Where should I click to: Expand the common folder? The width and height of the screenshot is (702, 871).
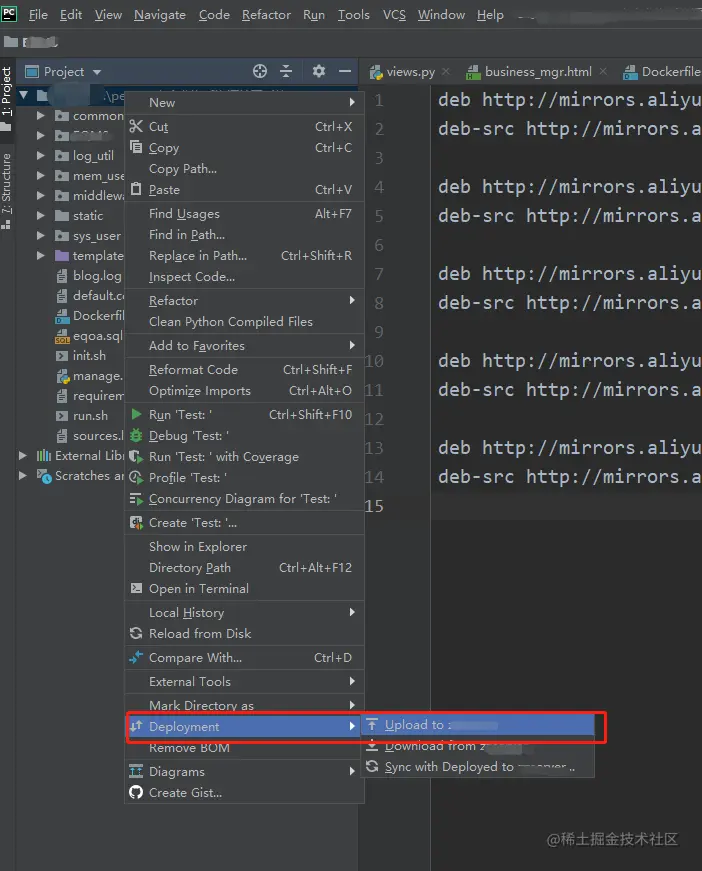tap(40, 116)
